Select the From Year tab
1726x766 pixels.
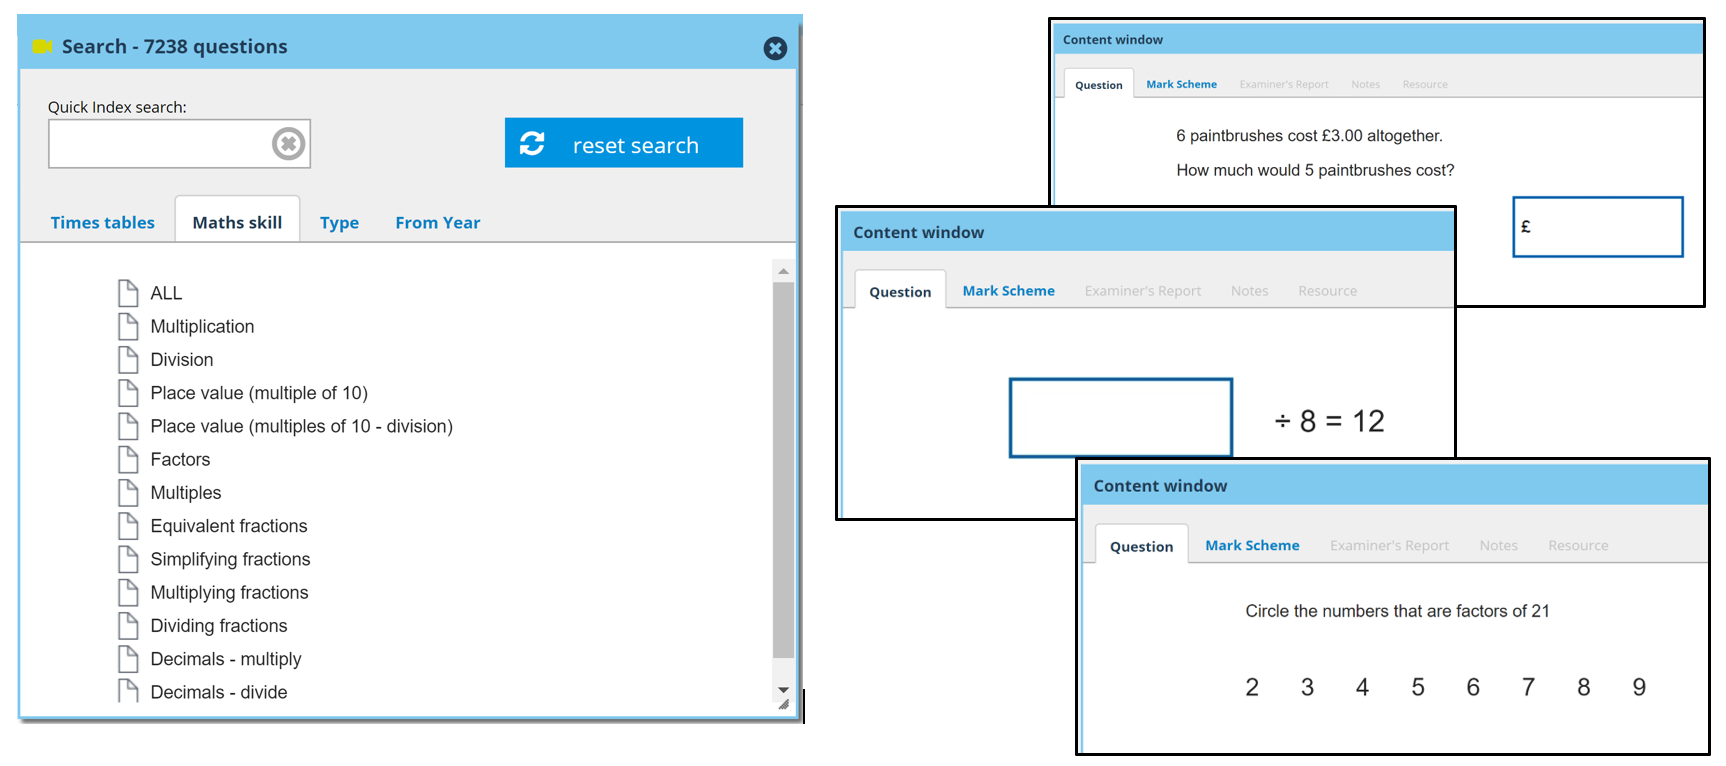(437, 222)
